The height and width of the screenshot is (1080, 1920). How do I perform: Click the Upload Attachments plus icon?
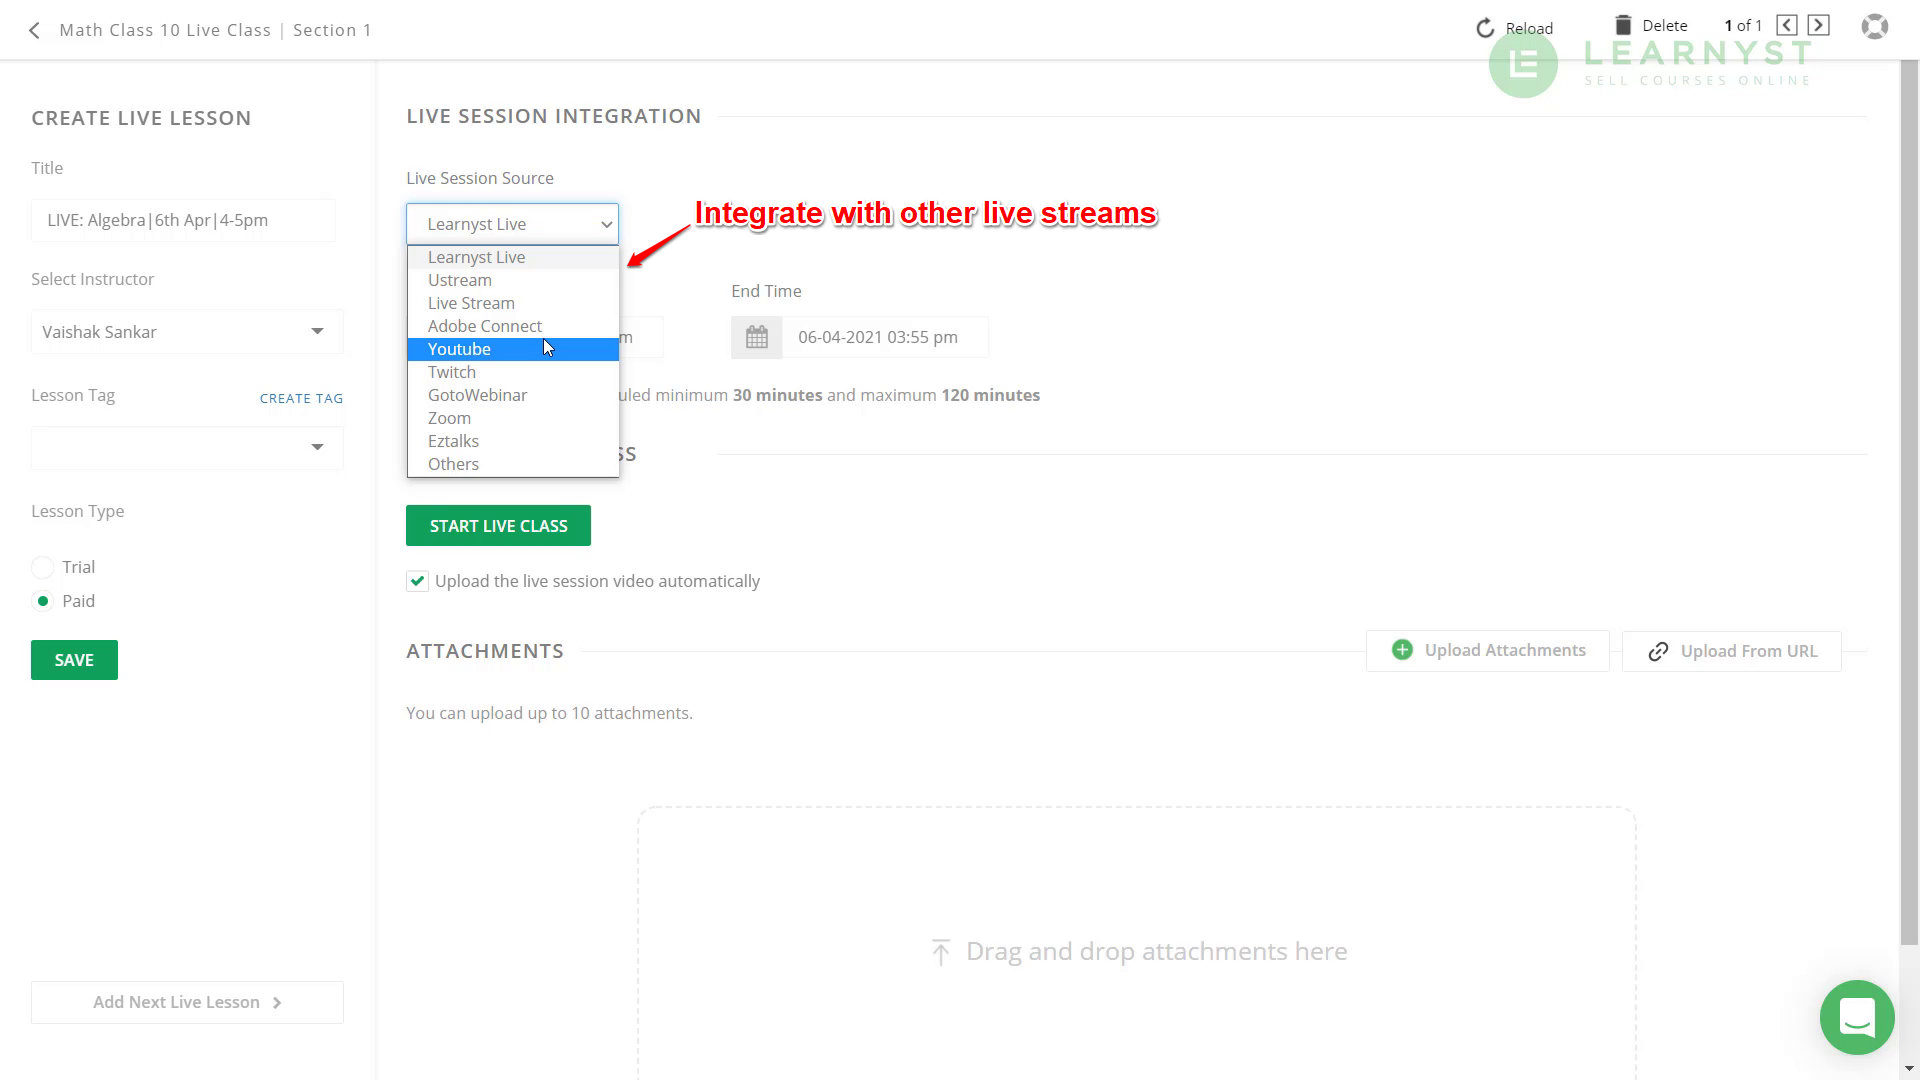pos(1402,650)
